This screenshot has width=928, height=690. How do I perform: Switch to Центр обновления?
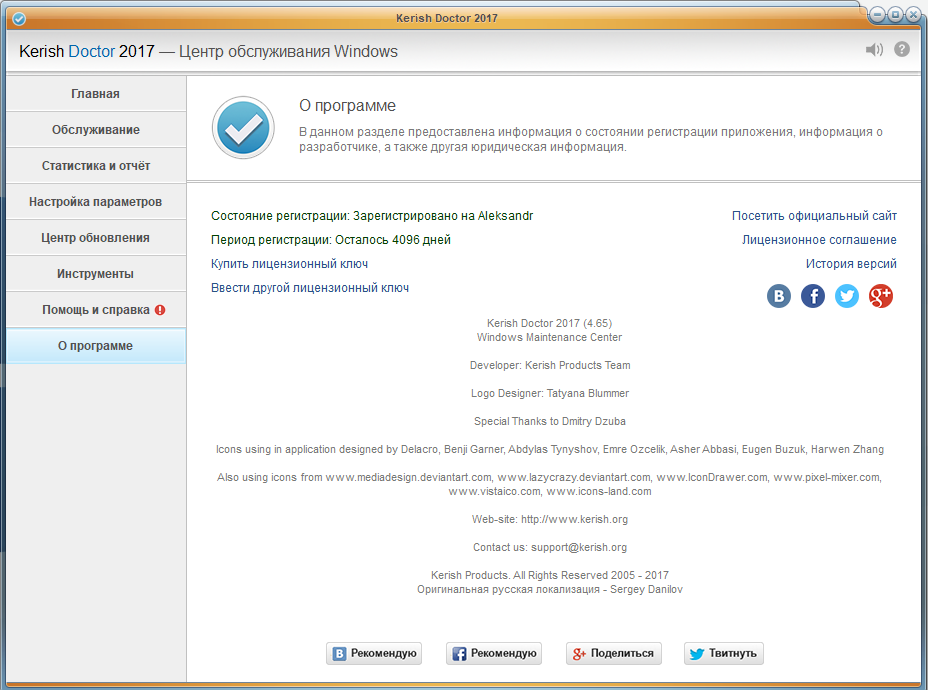pos(95,238)
